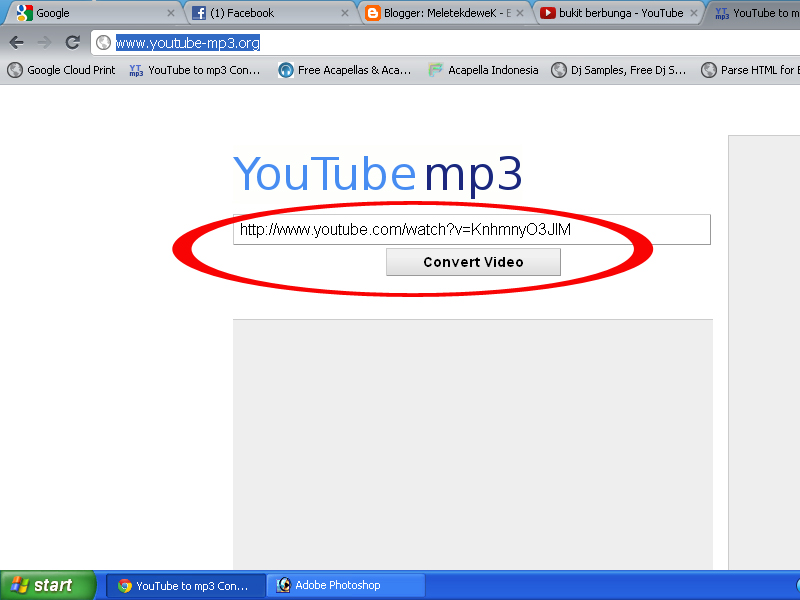Switch to the (1) Facebook tab
The image size is (800, 600).
point(269,13)
